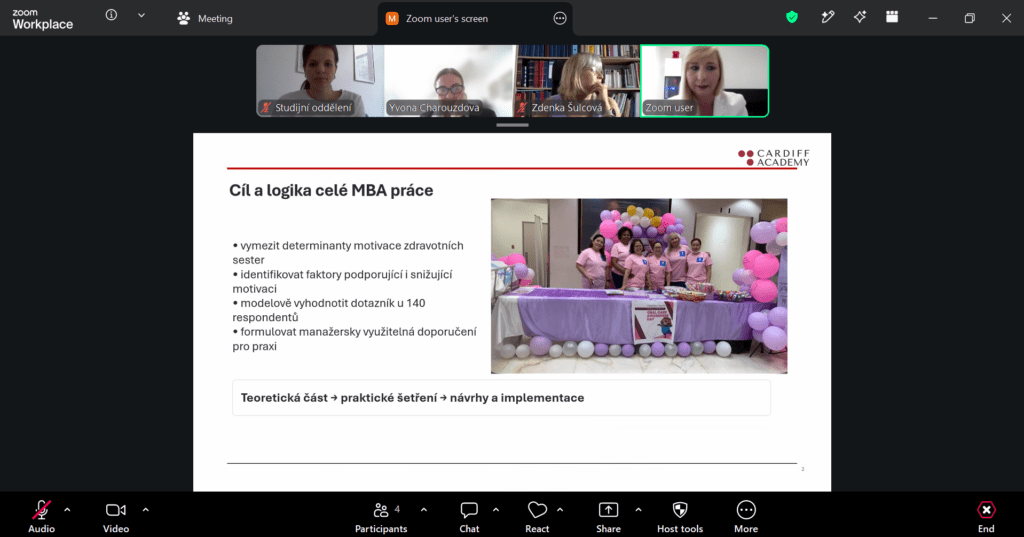Image resolution: width=1024 pixels, height=537 pixels.
Task: Expand participants options arrow
Action: click(424, 510)
